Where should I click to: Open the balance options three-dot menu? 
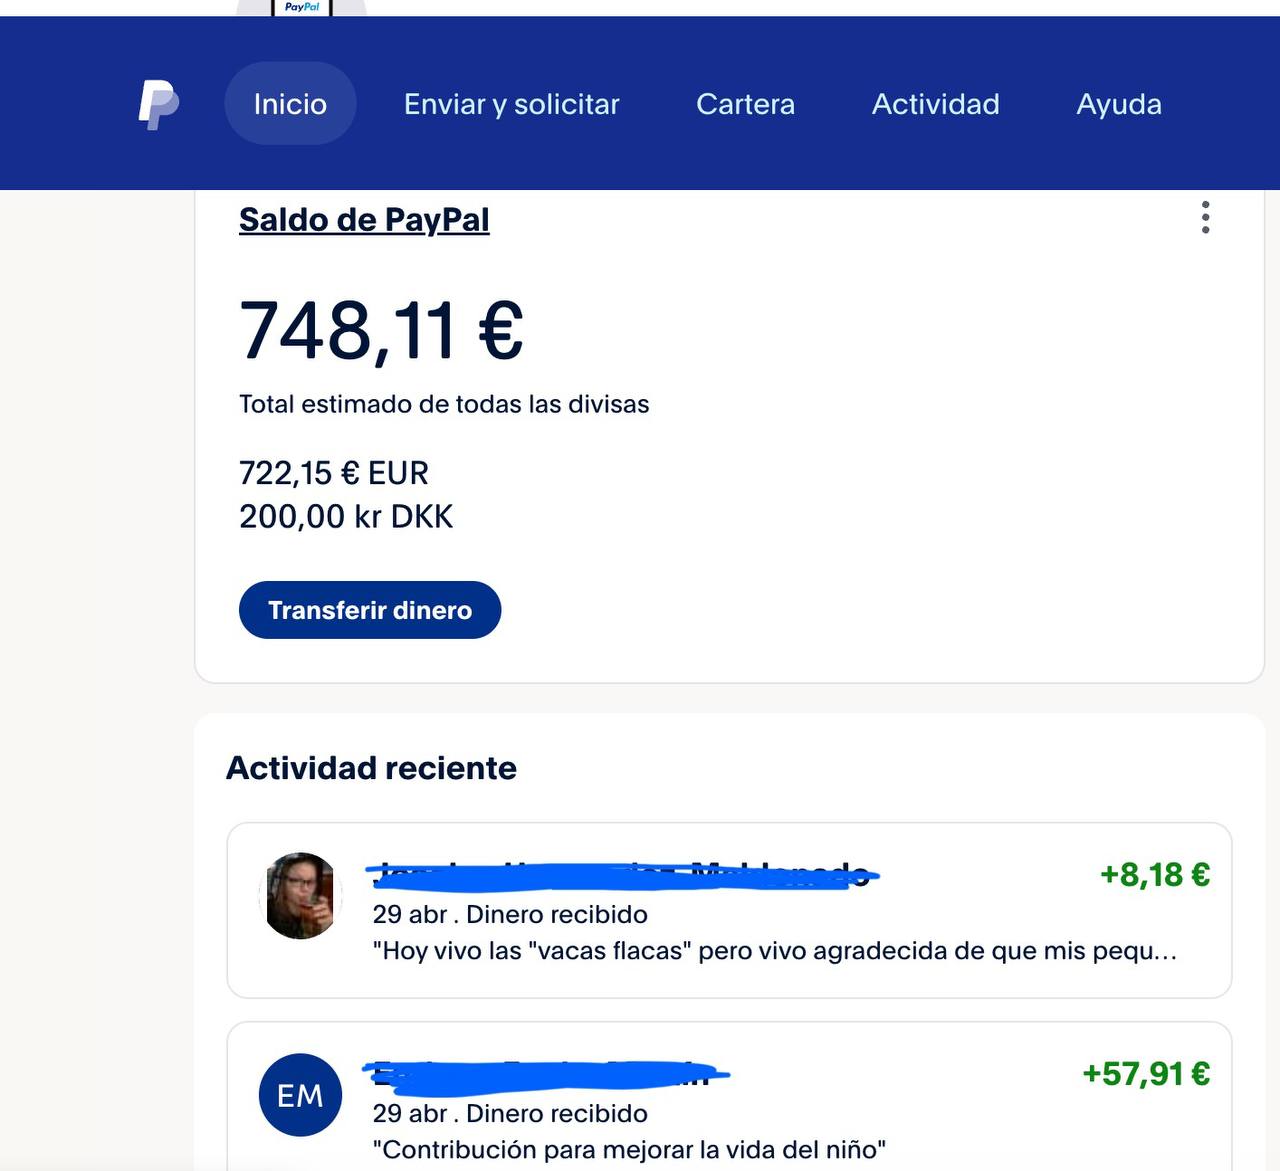[1205, 217]
